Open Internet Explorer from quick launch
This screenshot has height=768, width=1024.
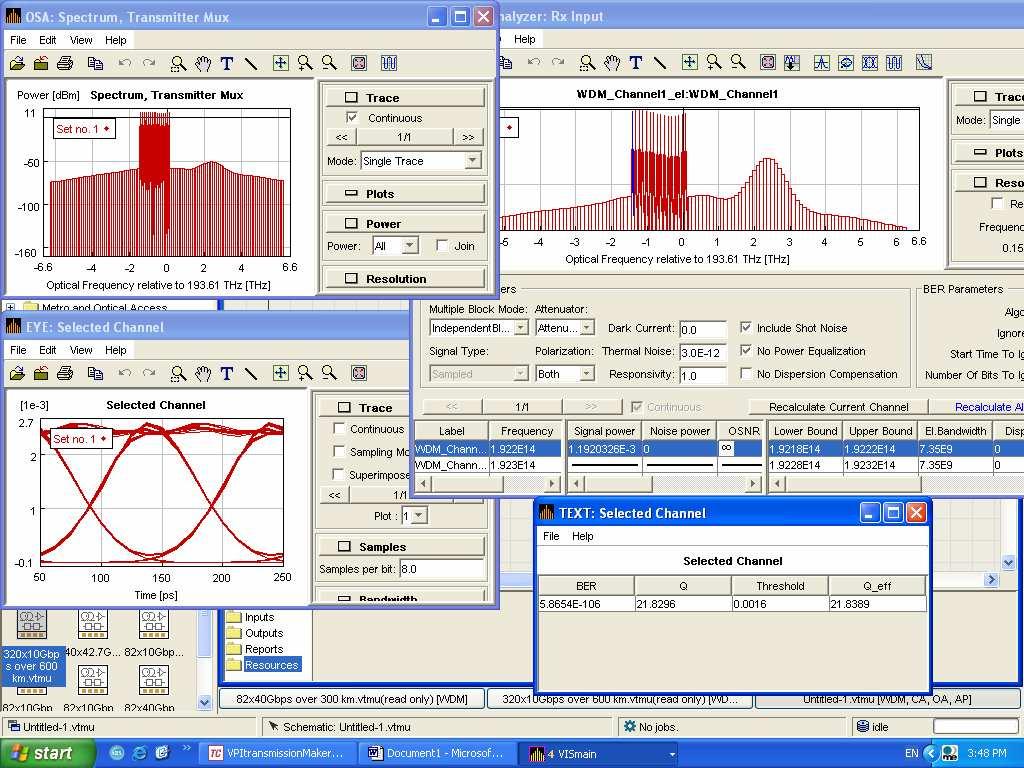(140, 753)
